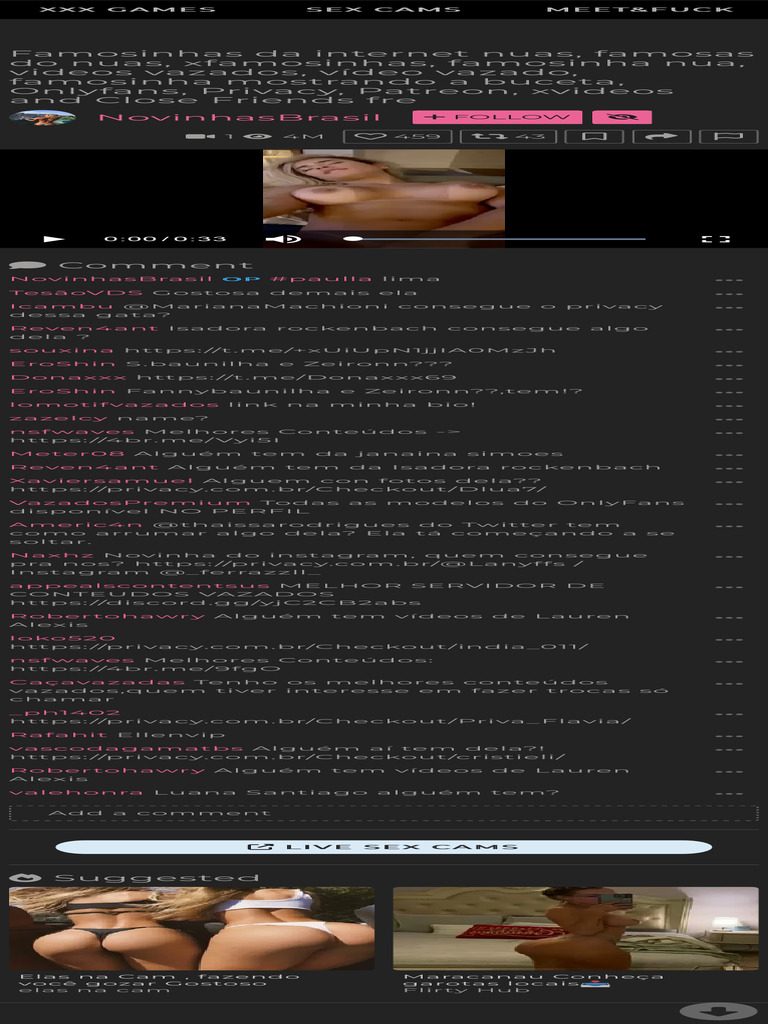Click the #paulla hashtag in first comment
This screenshot has height=1024, width=768.
(x=321, y=279)
